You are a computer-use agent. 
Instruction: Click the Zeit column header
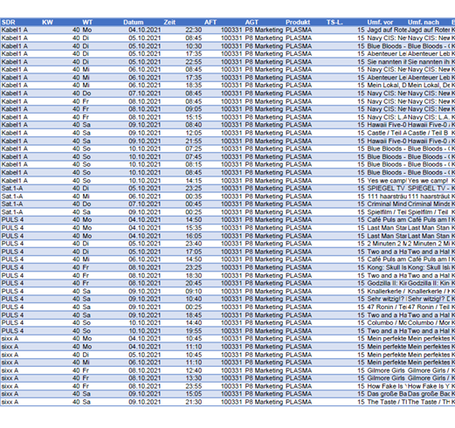(169, 22)
